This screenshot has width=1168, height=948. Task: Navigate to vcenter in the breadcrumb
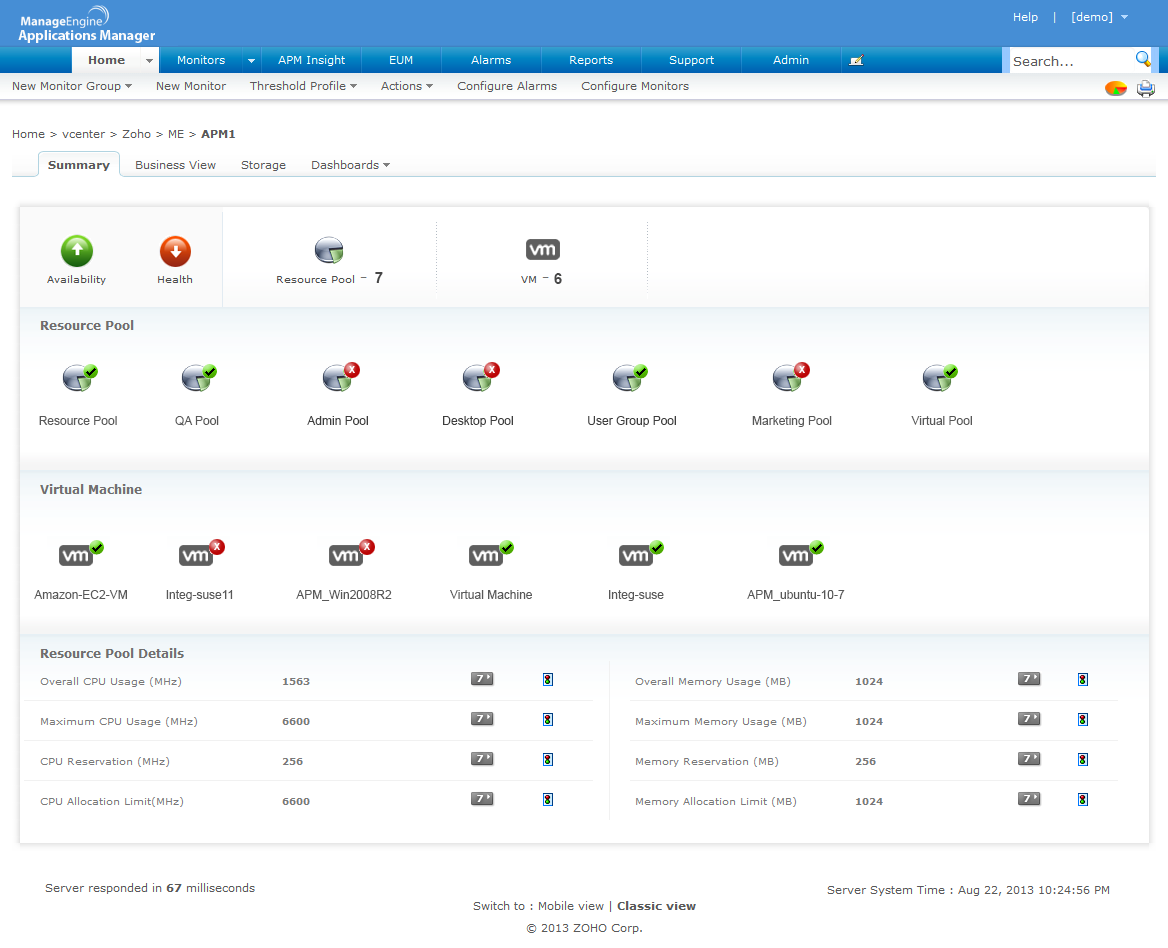83,134
